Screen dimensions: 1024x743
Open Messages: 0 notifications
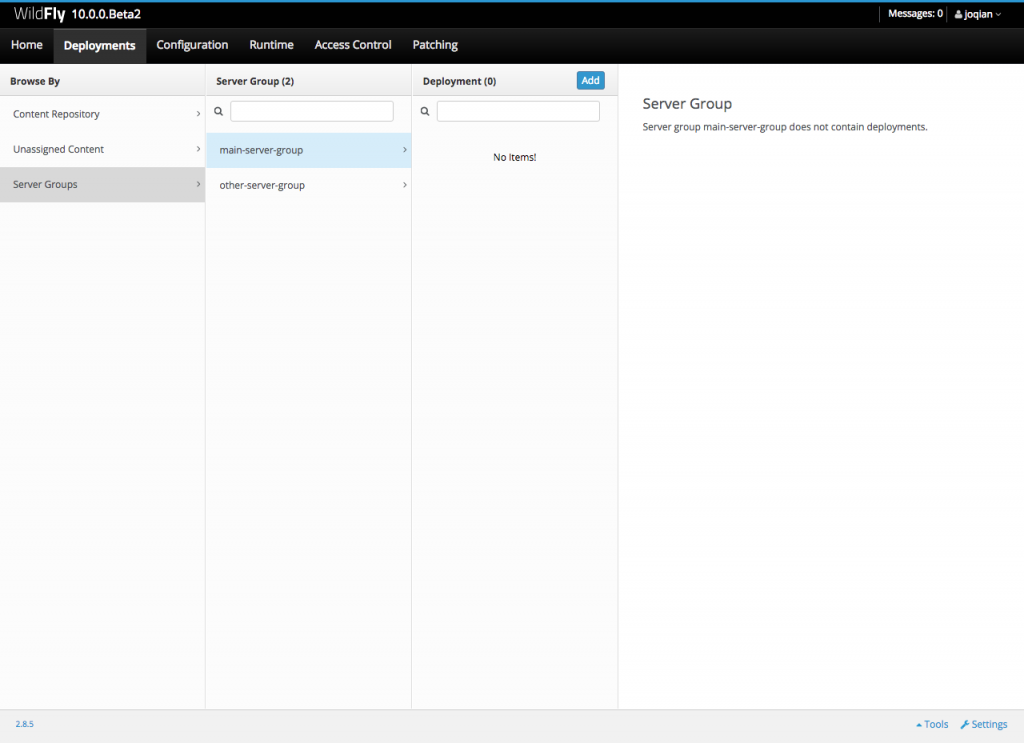click(915, 14)
